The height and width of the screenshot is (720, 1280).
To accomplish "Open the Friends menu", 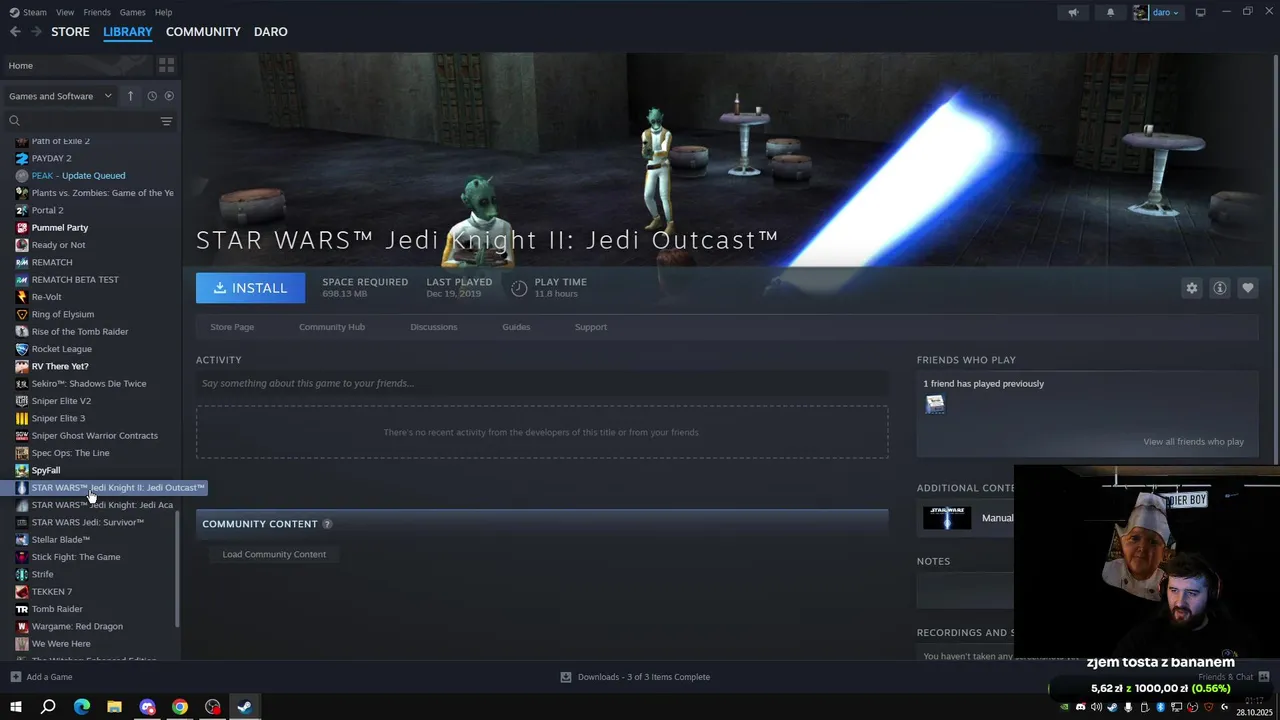I will pyautogui.click(x=97, y=13).
